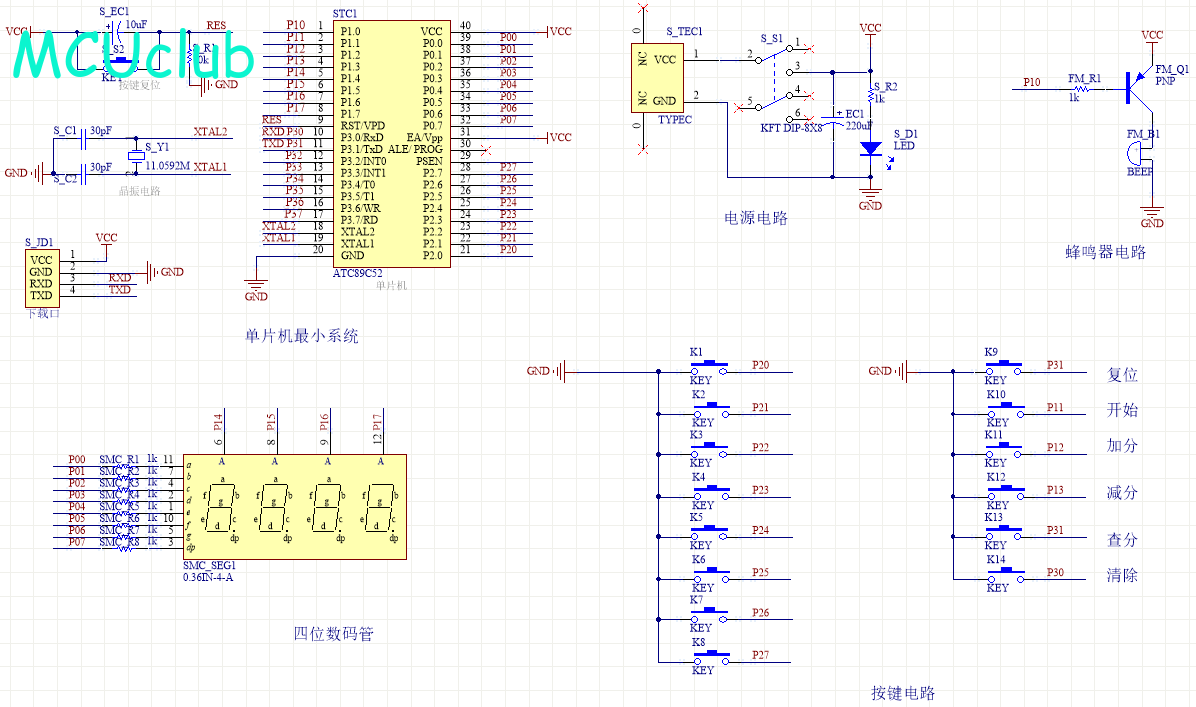
Task: Select the 清除 label beside K14
Action: 1122,576
